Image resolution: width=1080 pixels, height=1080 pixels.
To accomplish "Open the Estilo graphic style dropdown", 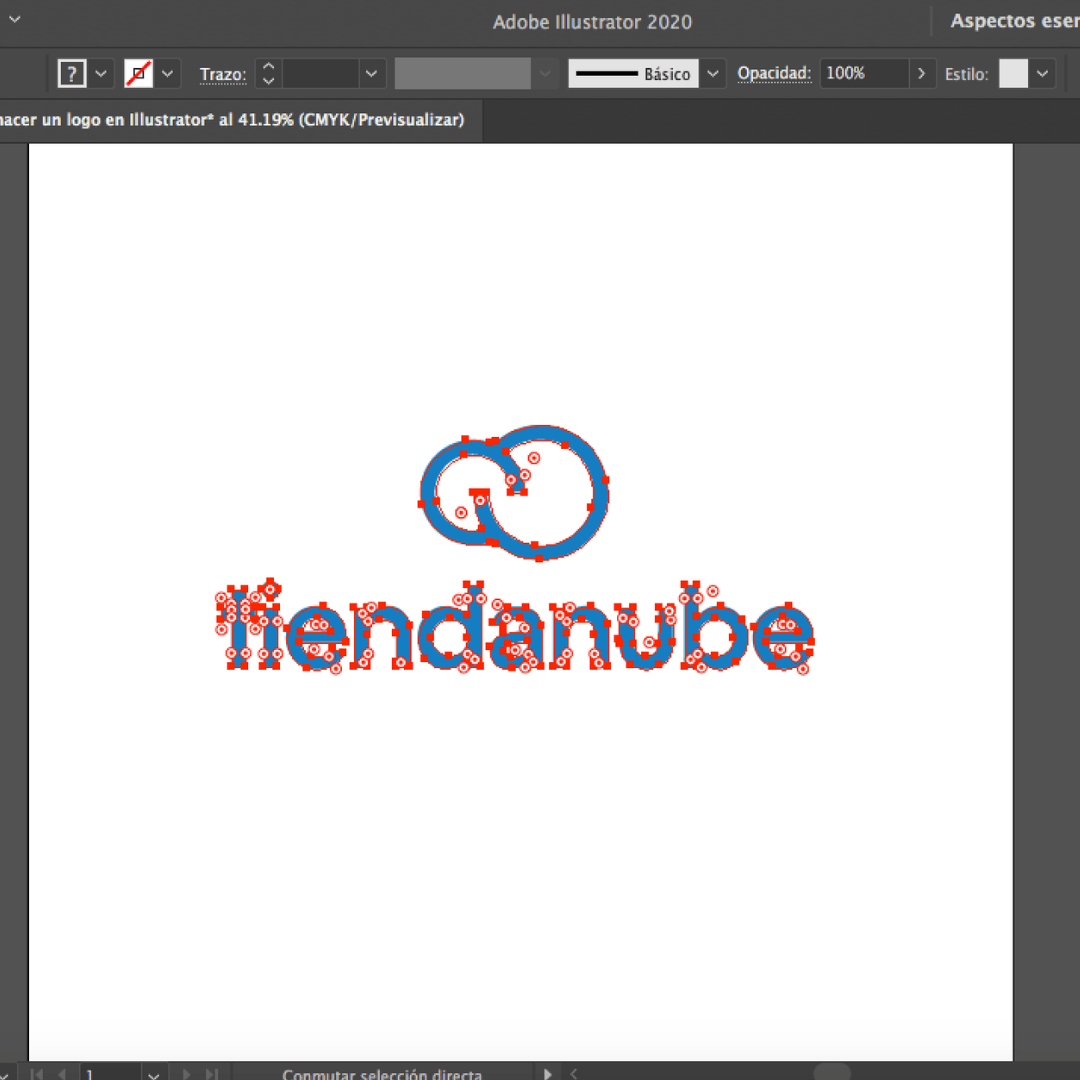I will click(1042, 74).
